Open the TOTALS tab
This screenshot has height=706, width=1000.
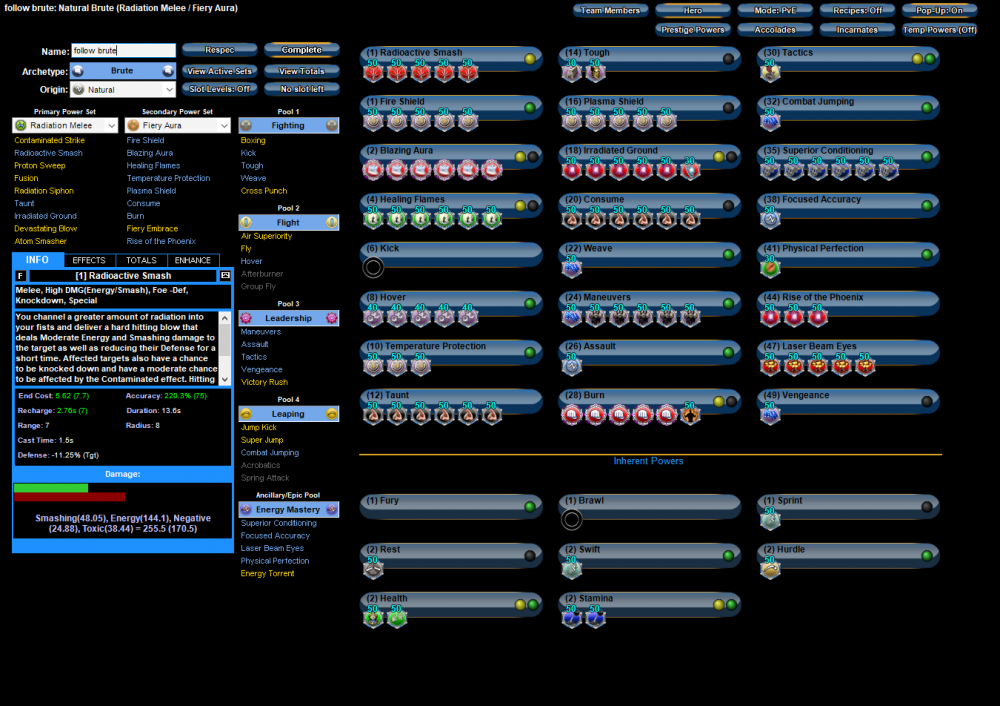coord(141,260)
